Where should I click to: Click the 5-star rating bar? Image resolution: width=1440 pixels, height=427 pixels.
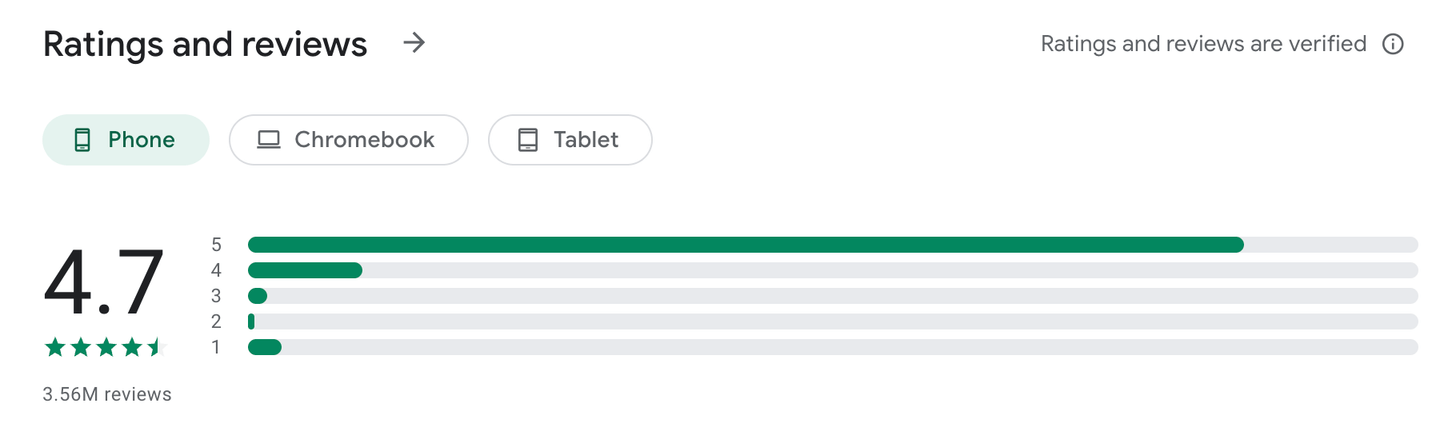pos(832,245)
